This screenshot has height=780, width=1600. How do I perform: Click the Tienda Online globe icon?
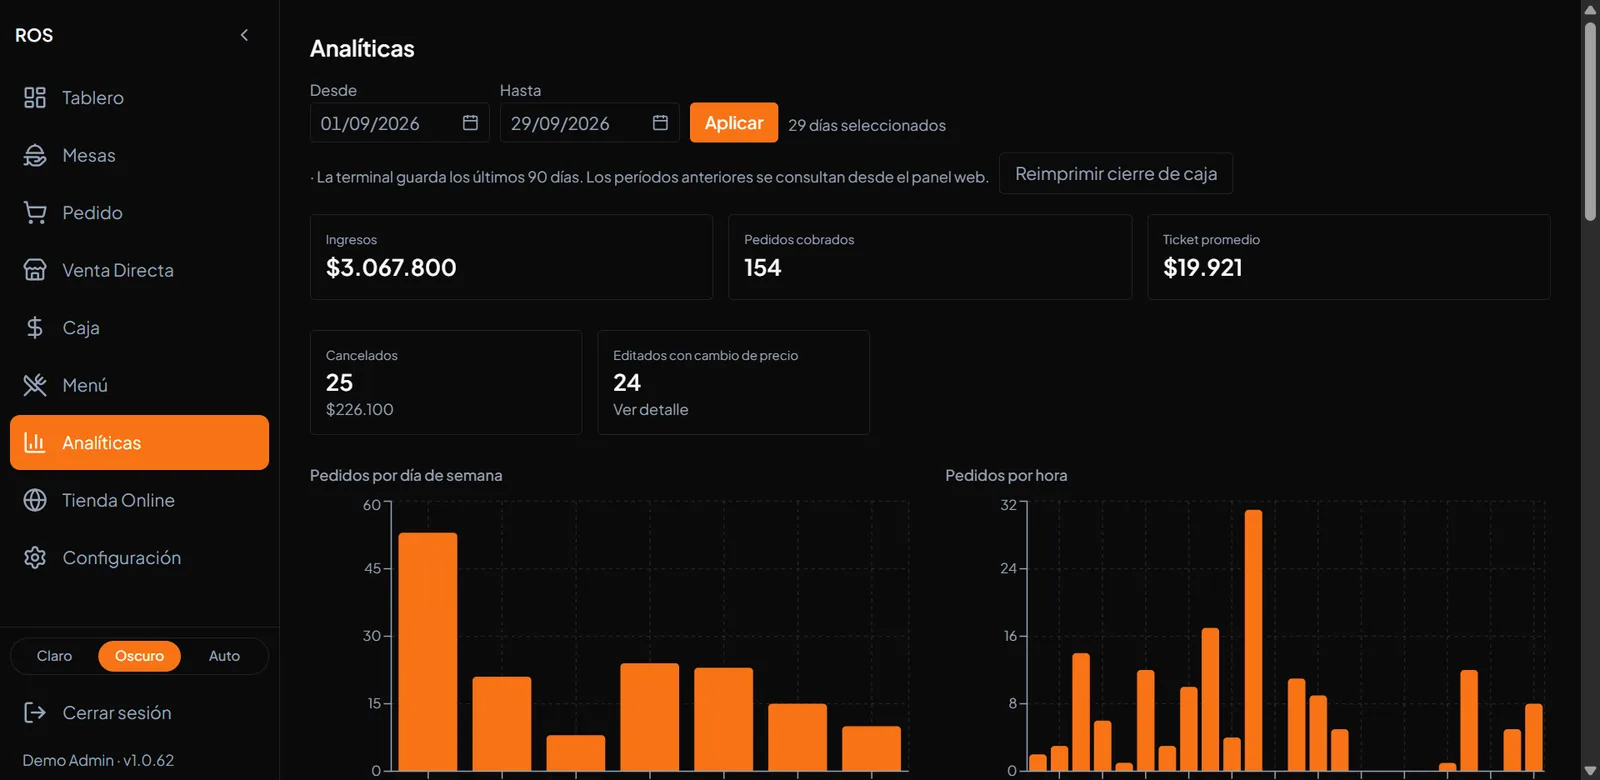click(35, 500)
